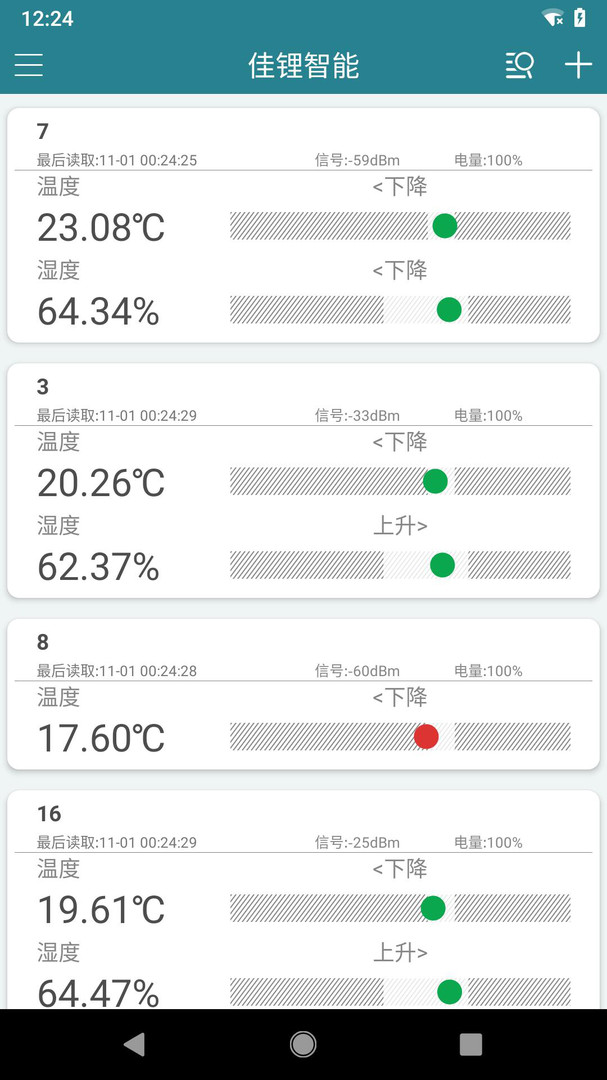The height and width of the screenshot is (1080, 607).
Task: Tap the battery icon in the status bar
Action: click(581, 17)
